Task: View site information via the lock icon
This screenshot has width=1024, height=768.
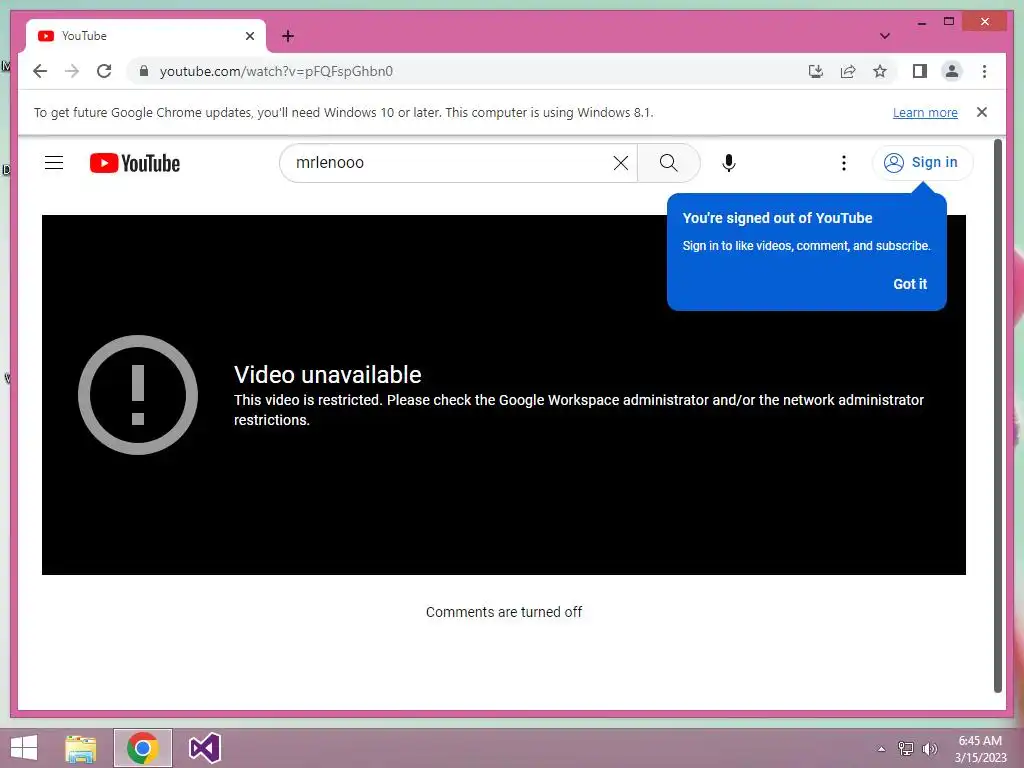Action: pos(144,71)
